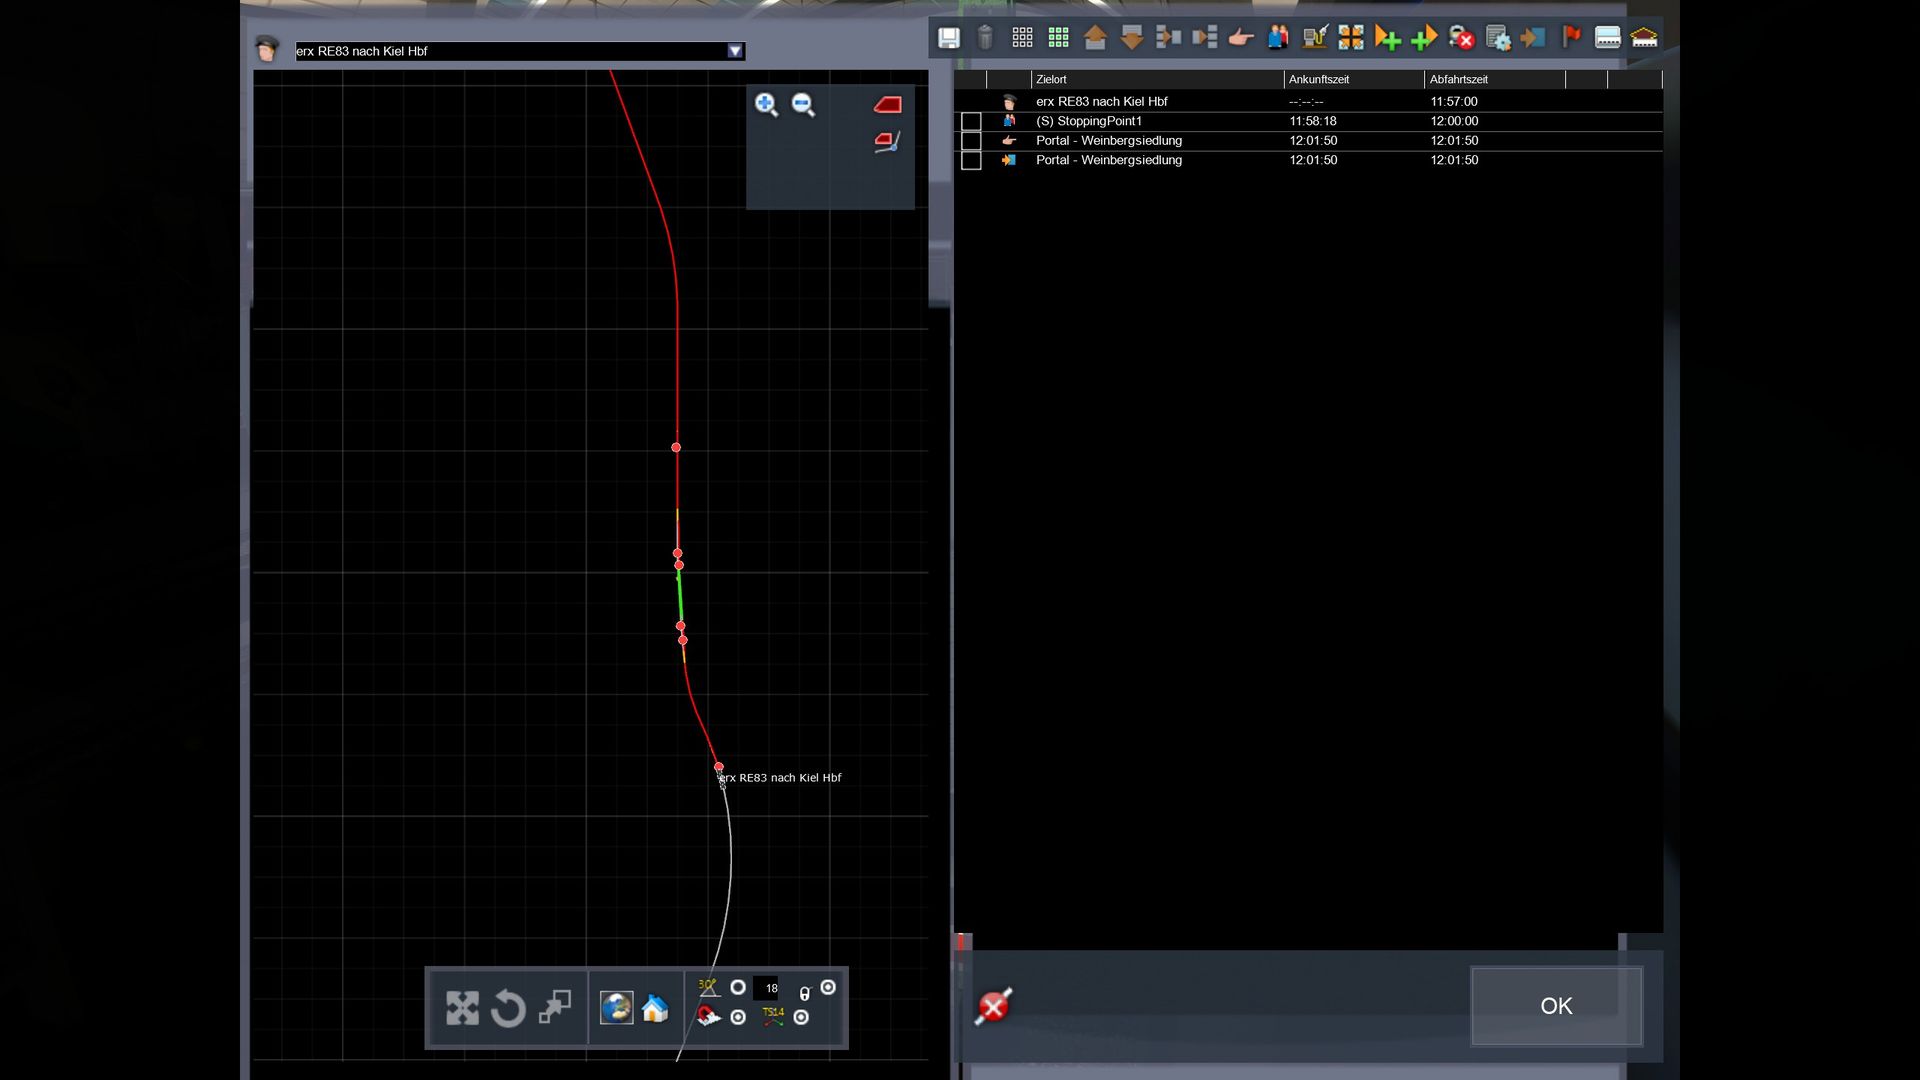The image size is (1920, 1080).
Task: Click the save timetable floppy icon
Action: 948,38
